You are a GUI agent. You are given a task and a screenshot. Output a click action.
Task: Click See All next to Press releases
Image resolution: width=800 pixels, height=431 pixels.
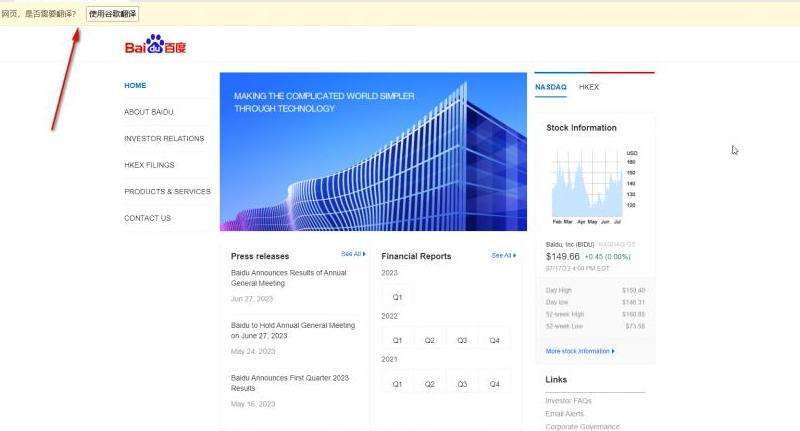pyautogui.click(x=353, y=254)
